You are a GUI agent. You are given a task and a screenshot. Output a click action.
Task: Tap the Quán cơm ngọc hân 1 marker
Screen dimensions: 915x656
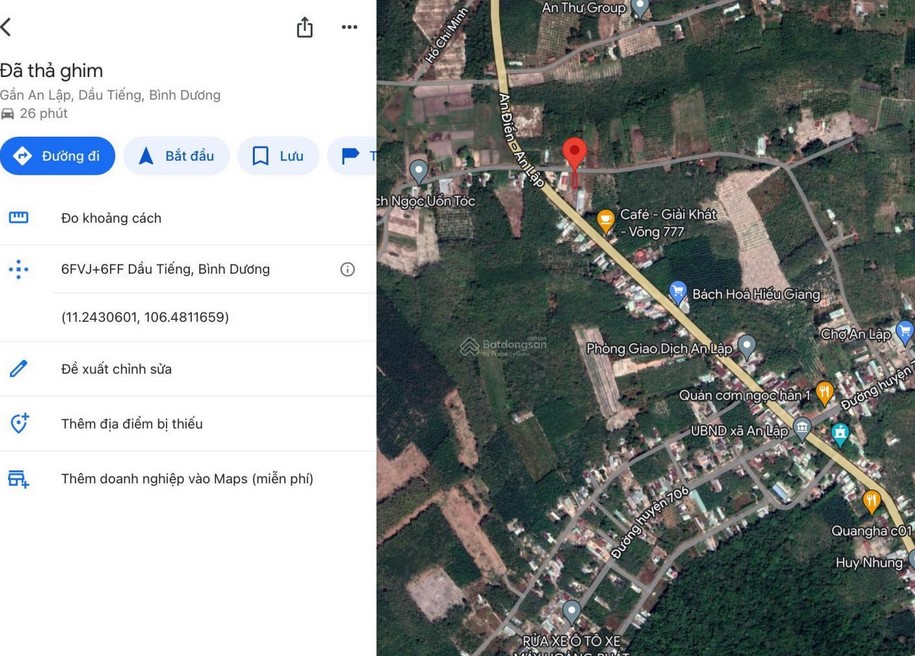[825, 391]
